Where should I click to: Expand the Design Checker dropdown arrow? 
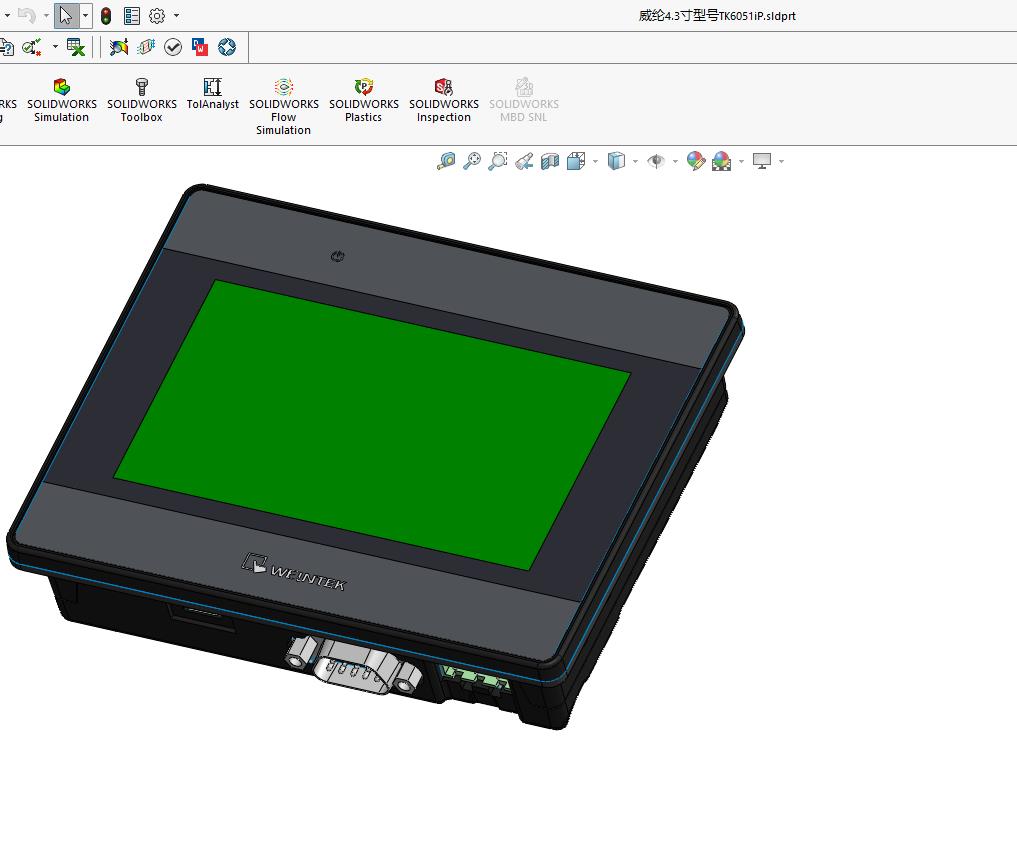pos(55,47)
